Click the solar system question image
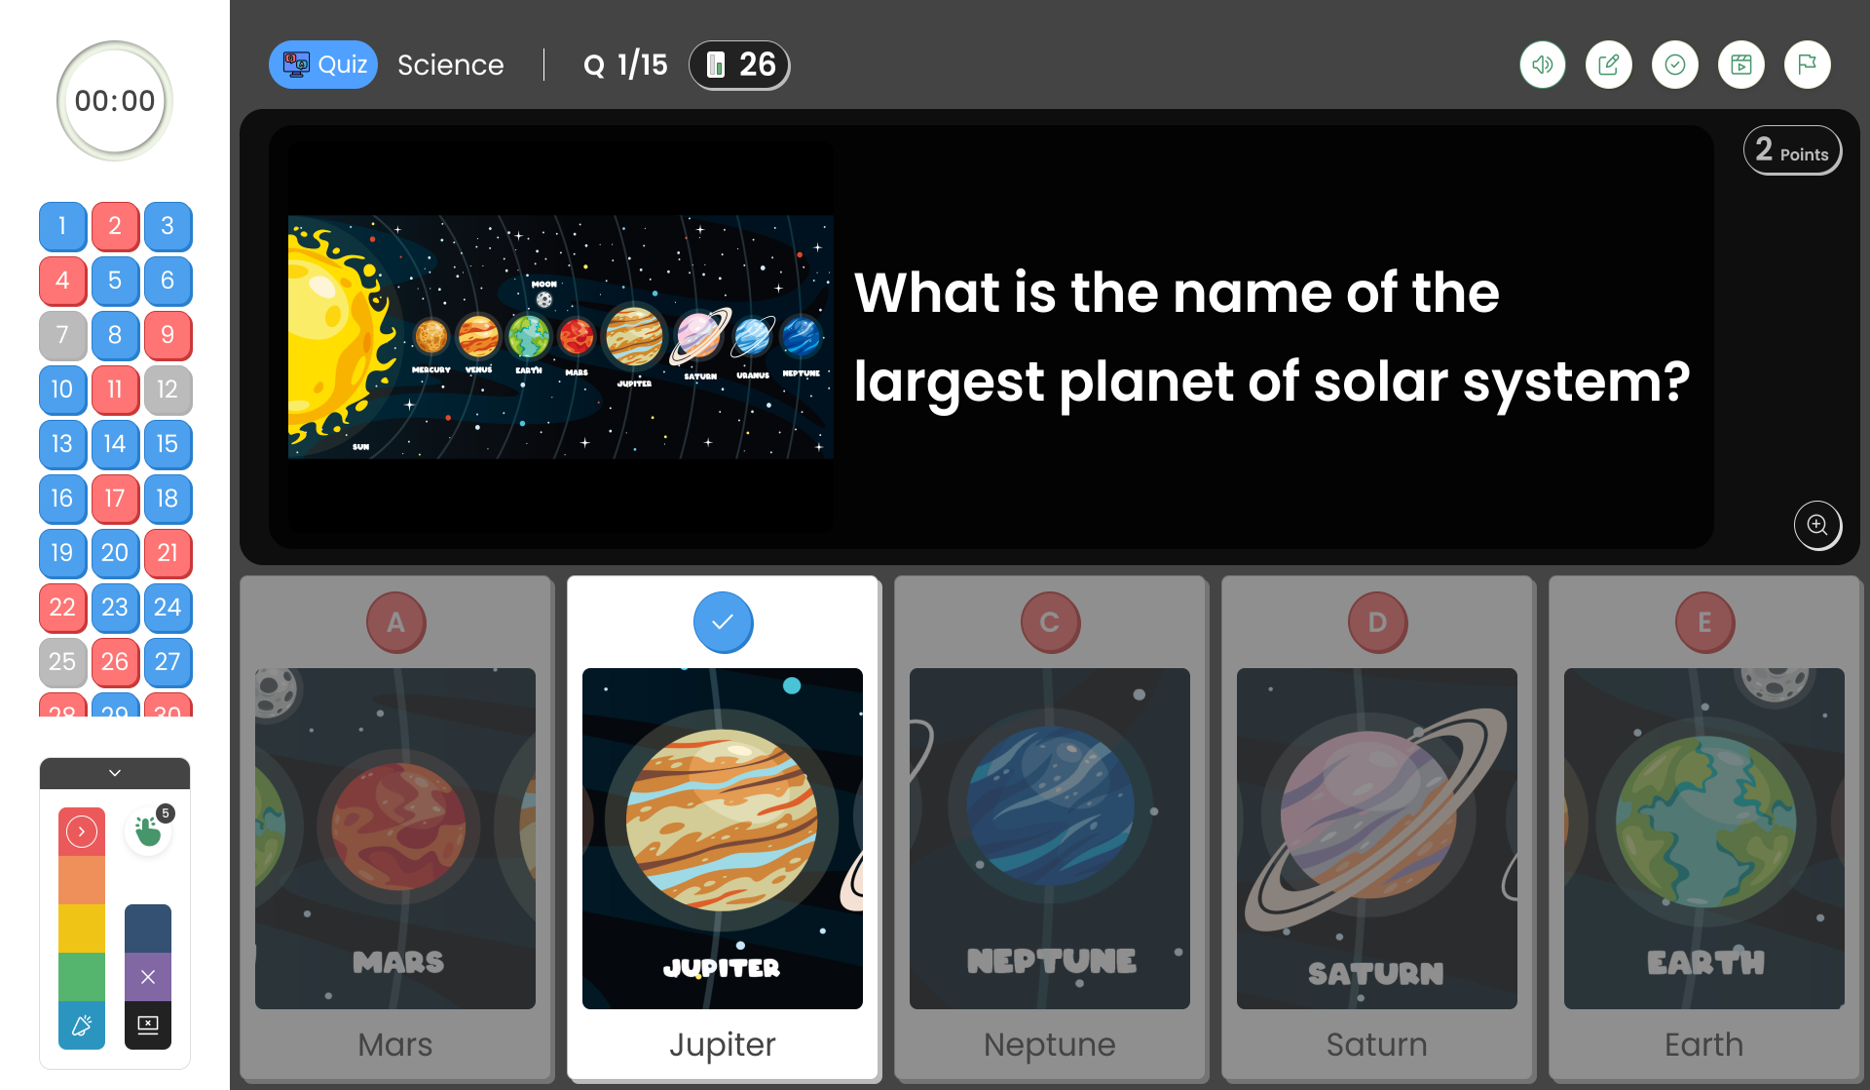 (560, 337)
